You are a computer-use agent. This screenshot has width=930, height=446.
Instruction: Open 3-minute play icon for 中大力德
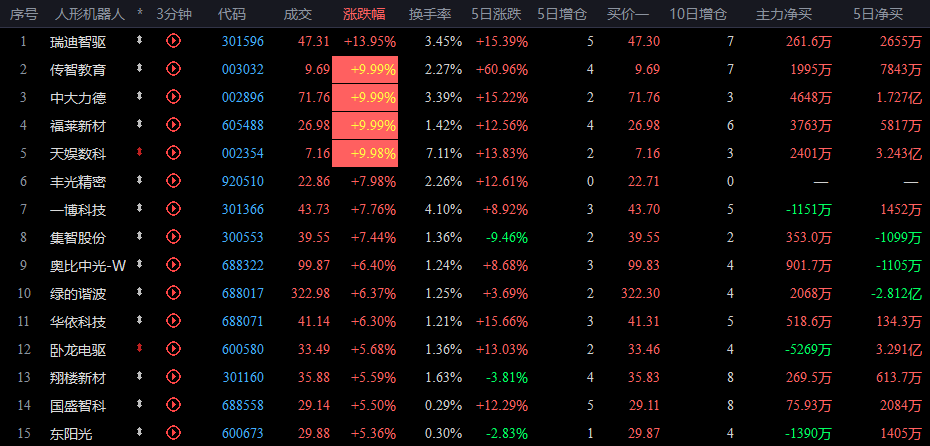coord(173,97)
